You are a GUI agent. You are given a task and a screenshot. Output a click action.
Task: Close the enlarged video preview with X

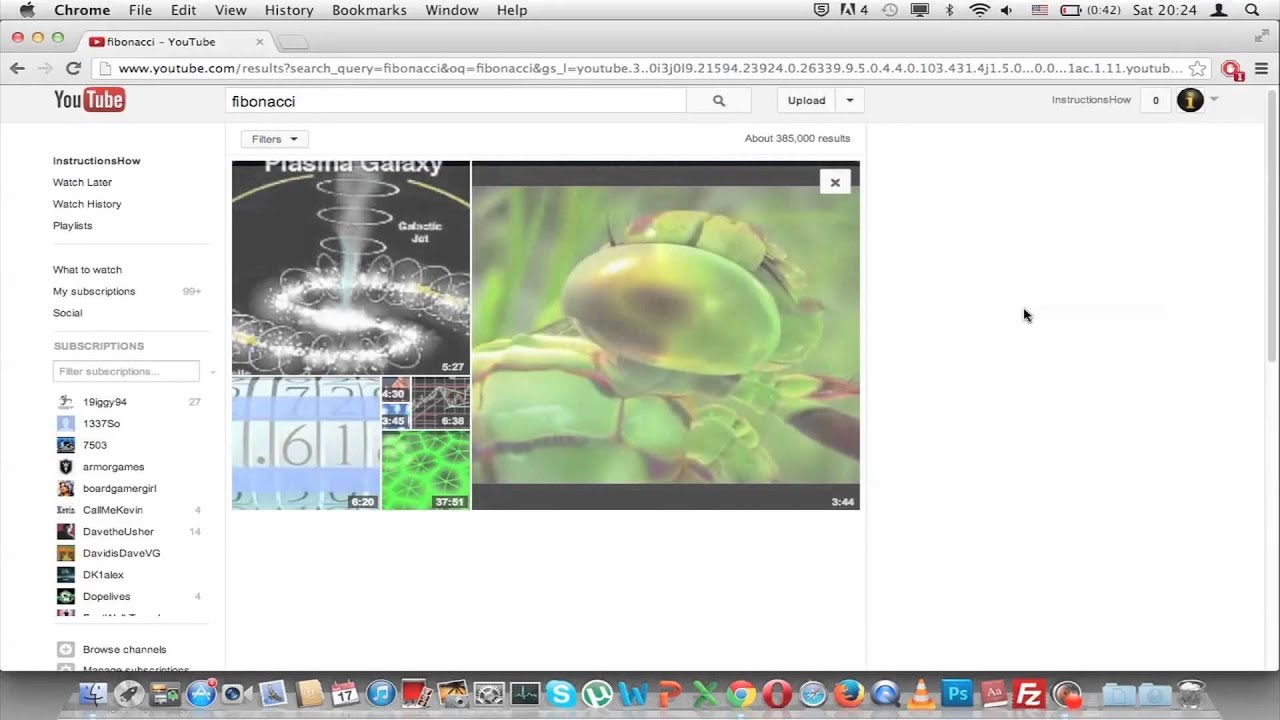point(835,182)
